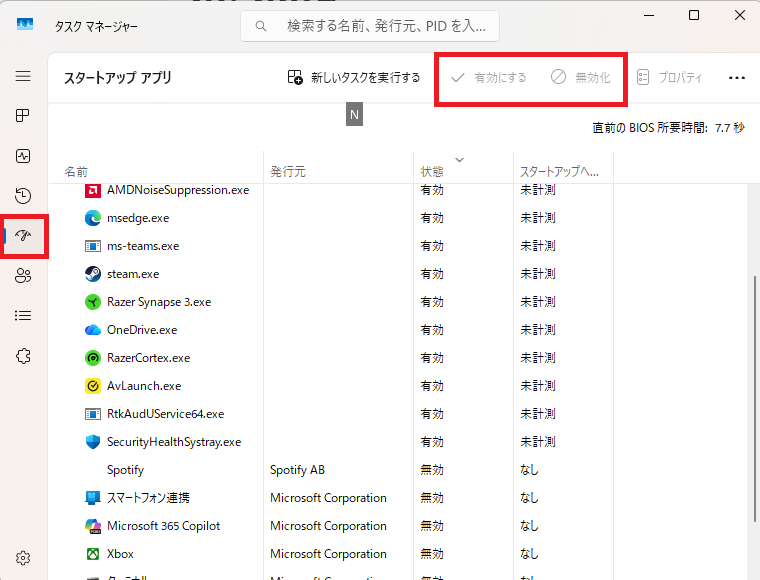
Task: Click the msedge.exe Edge icon
Action: [93, 218]
